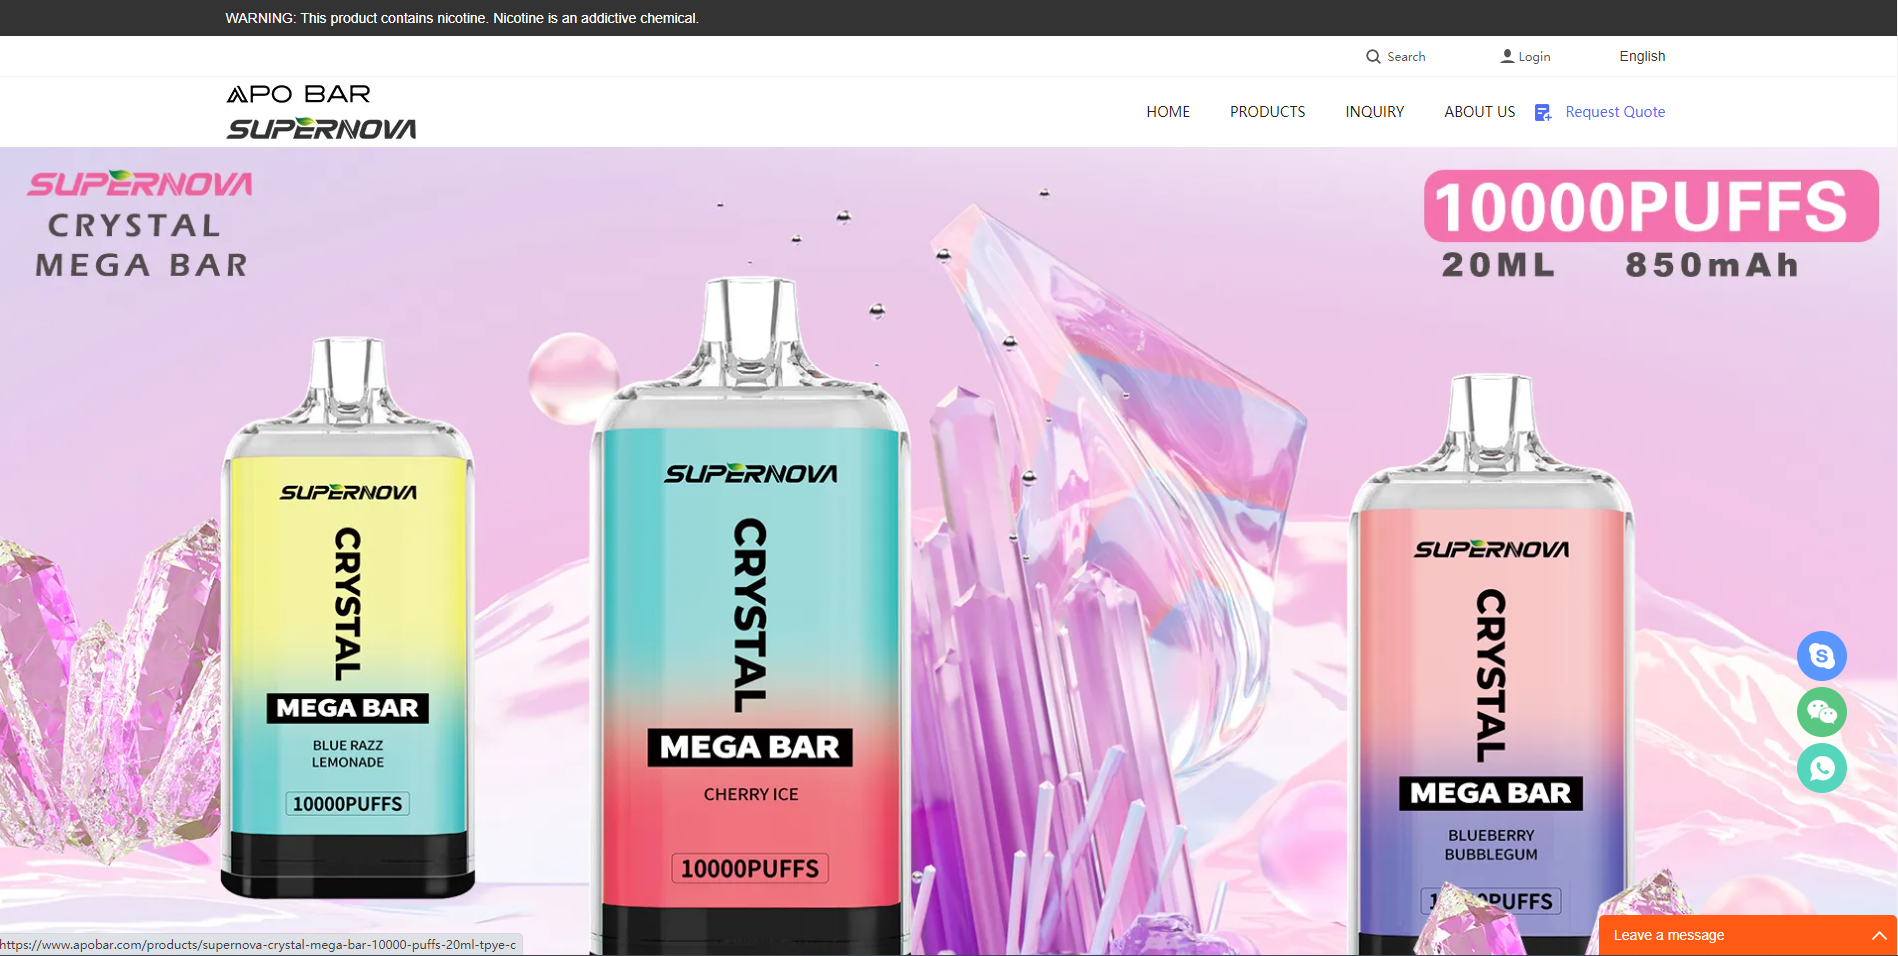Image resolution: width=1898 pixels, height=956 pixels.
Task: Open the INQUIRY menu item
Action: 1374,112
